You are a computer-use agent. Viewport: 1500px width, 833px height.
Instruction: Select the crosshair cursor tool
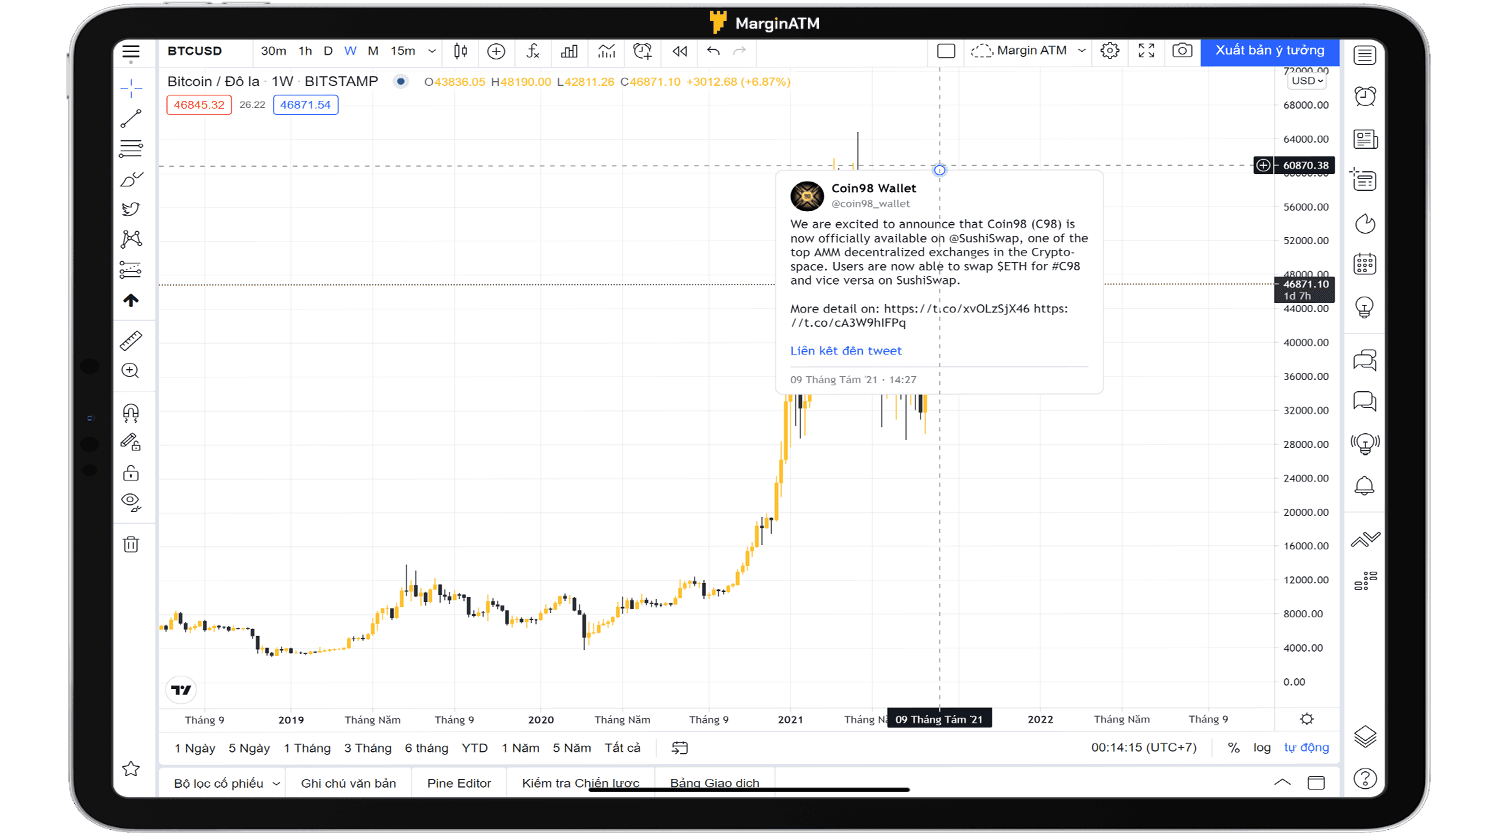[131, 89]
